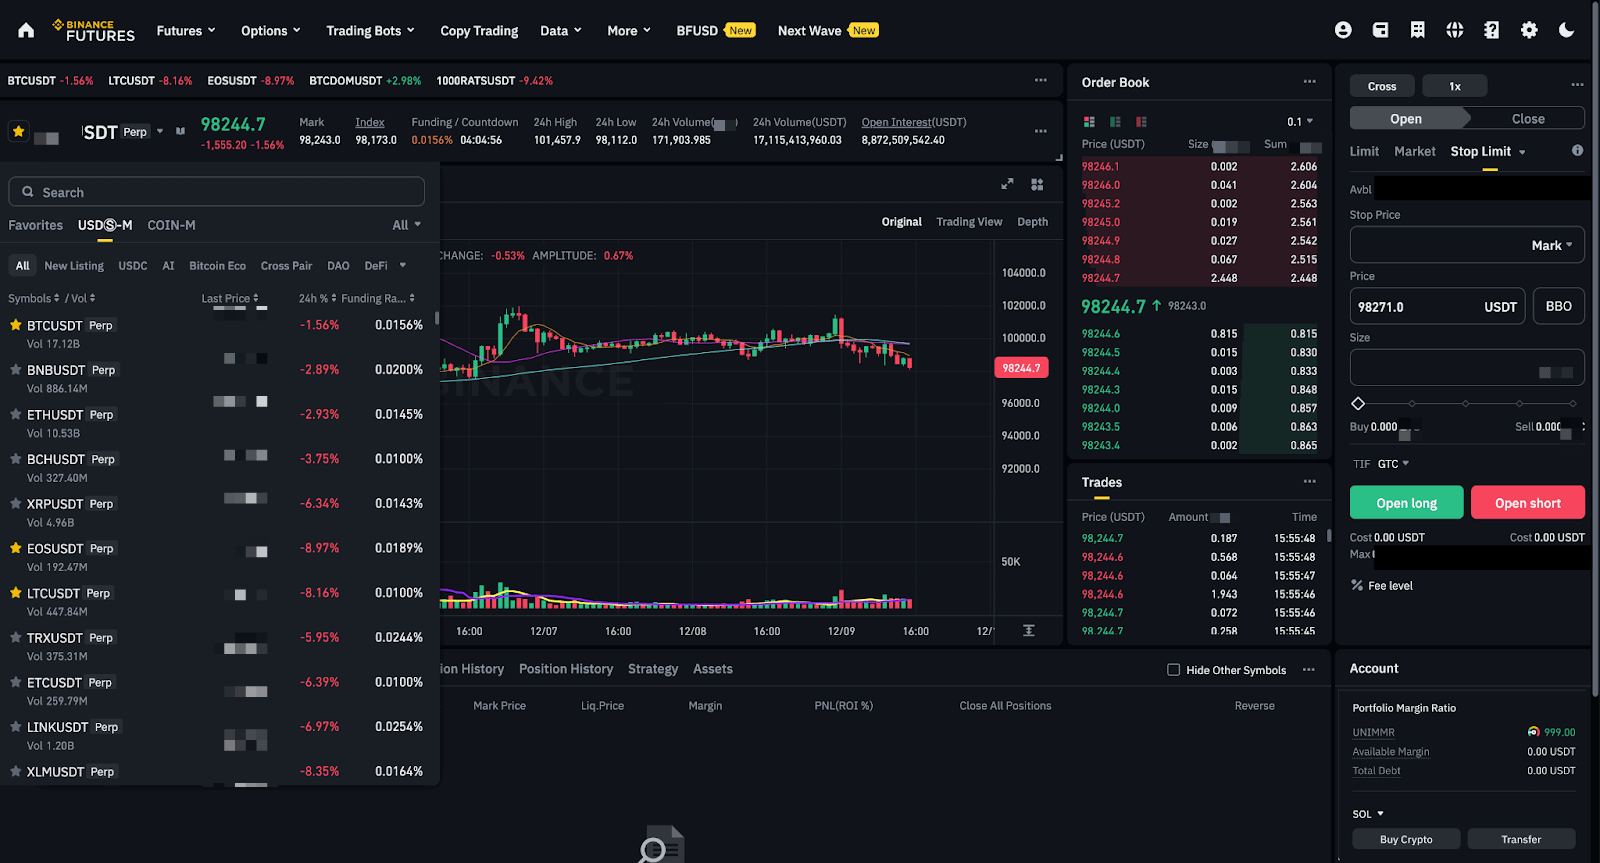This screenshot has width=1600, height=863.
Task: Go to Binance home icon
Action: 26,30
